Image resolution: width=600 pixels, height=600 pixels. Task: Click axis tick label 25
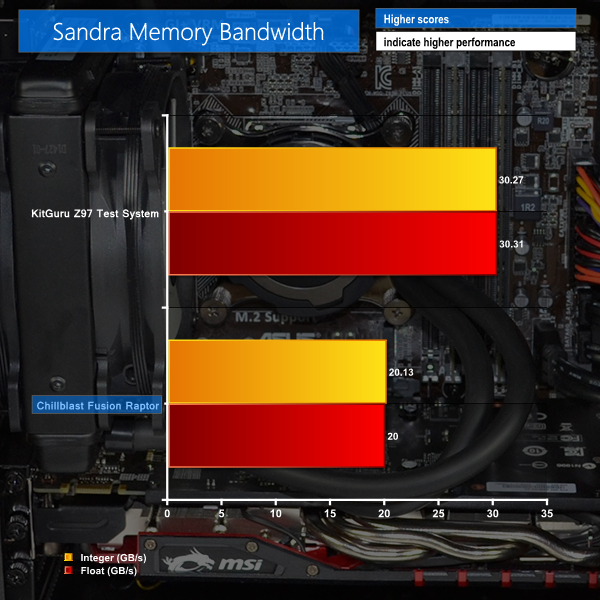[439, 514]
